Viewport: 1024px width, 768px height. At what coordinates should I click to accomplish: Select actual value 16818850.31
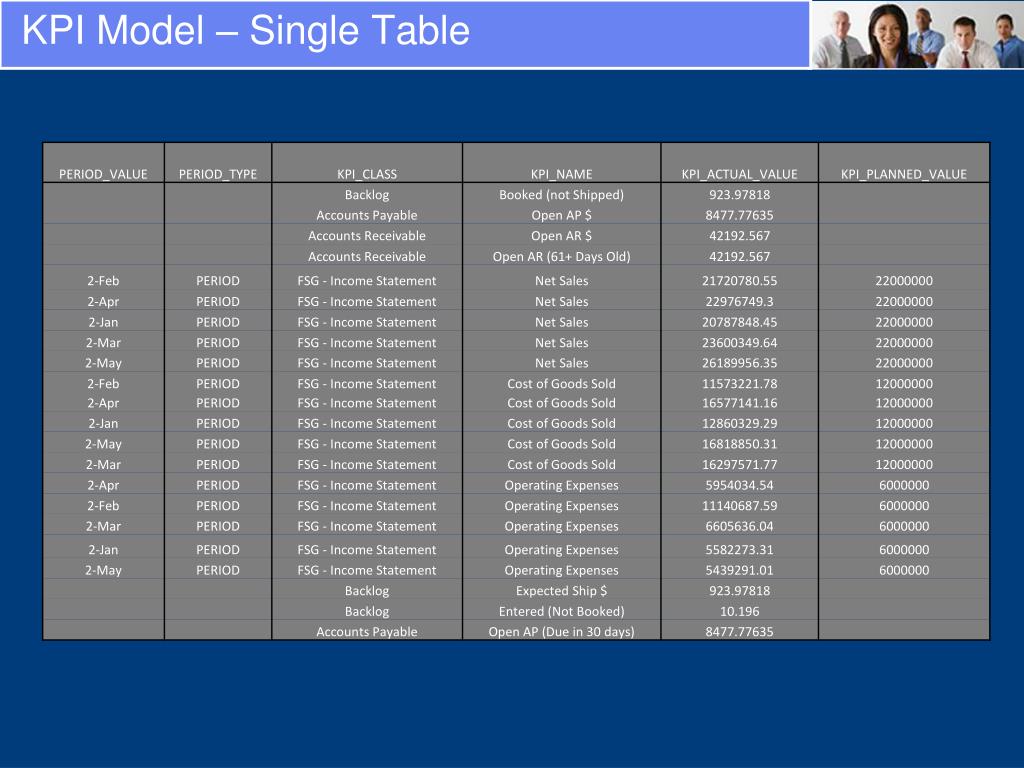click(x=739, y=444)
